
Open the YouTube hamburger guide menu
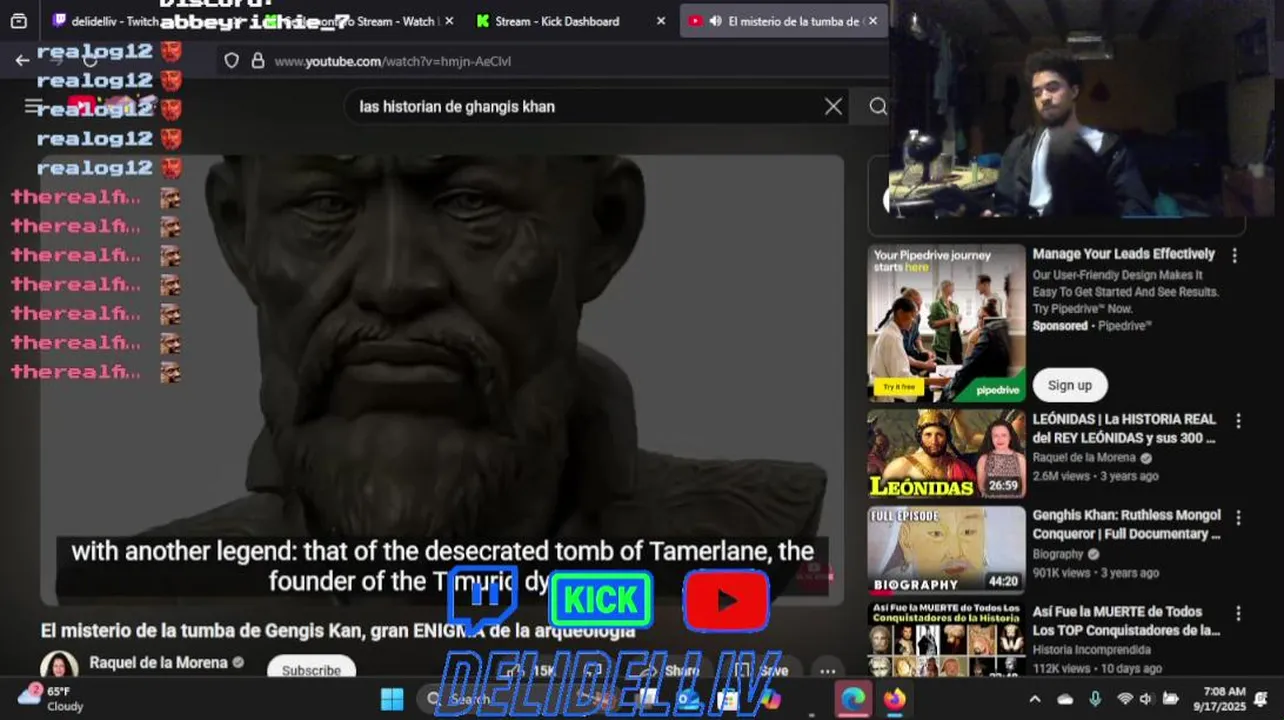pos(33,106)
